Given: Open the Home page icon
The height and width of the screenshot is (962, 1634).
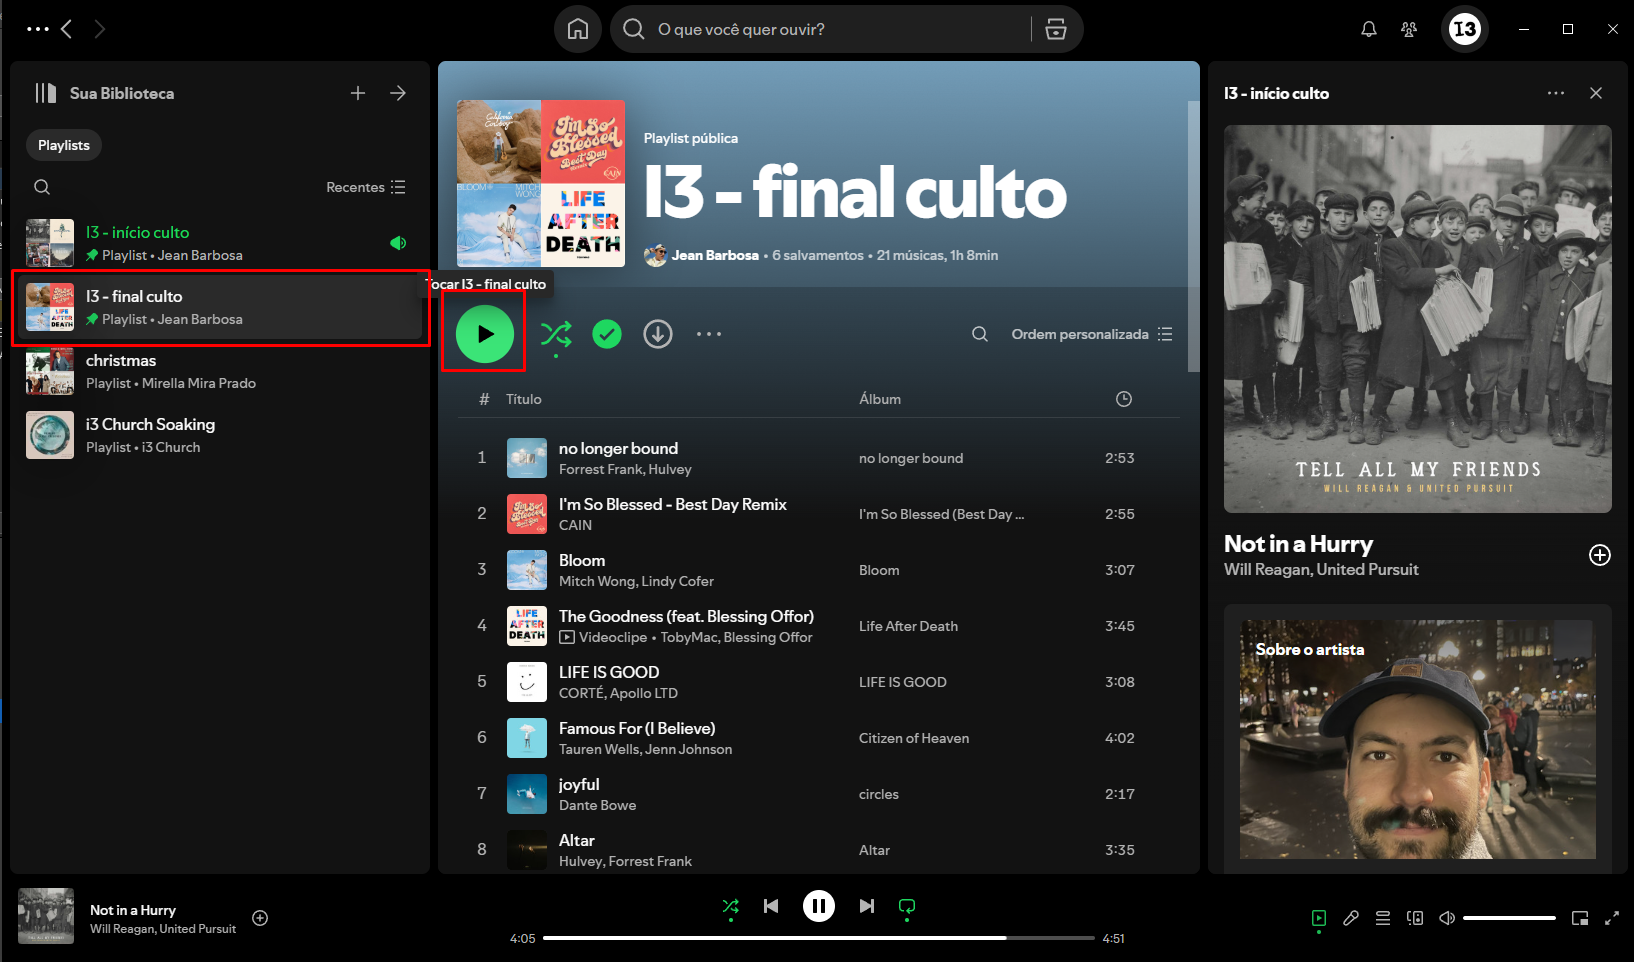Looking at the screenshot, I should pos(578,29).
